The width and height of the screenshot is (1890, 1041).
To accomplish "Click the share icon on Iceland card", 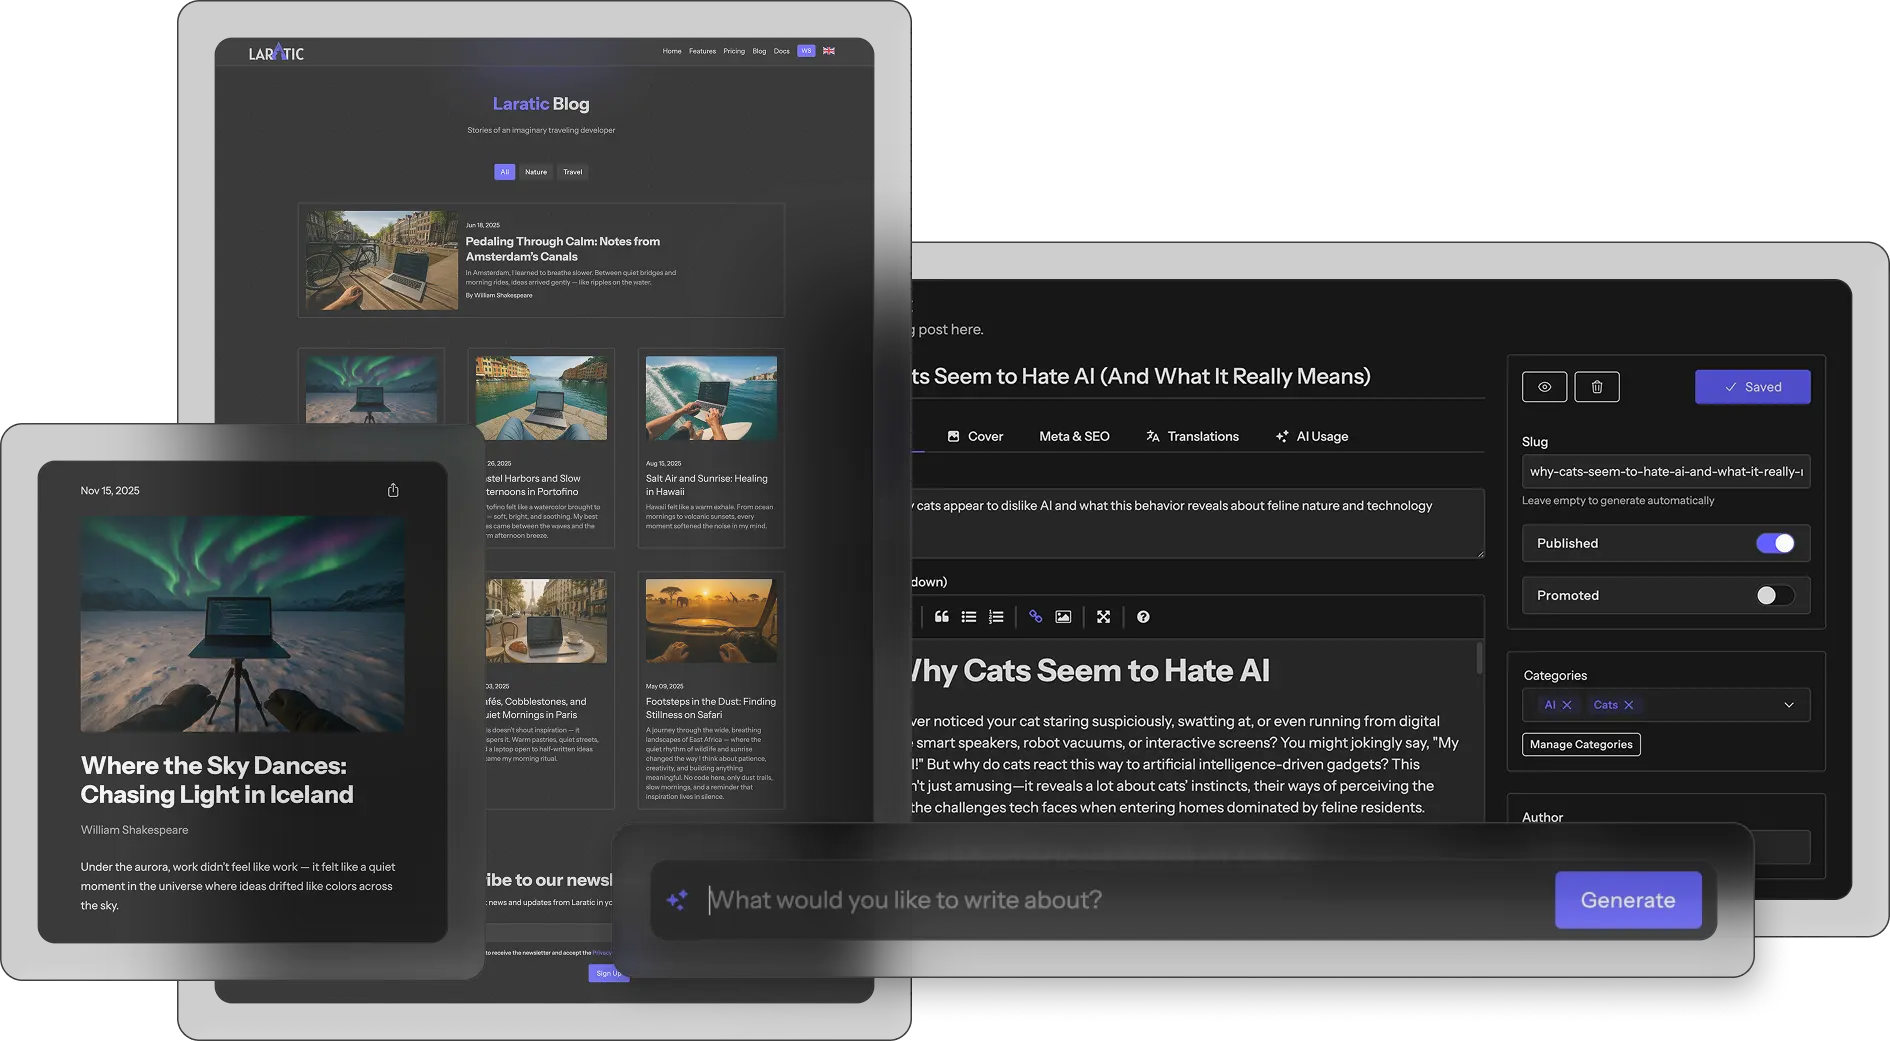I will point(393,490).
